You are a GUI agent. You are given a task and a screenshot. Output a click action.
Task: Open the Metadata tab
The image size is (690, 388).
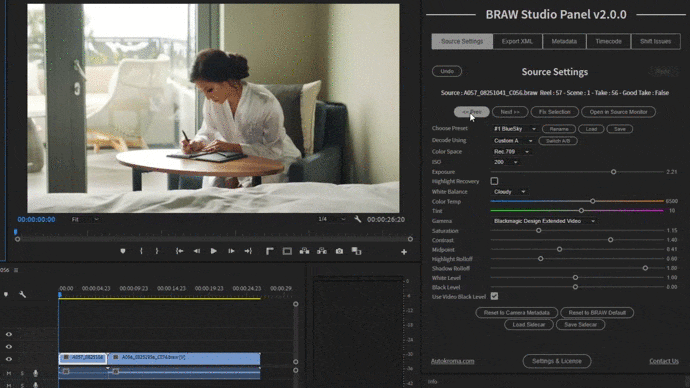coord(564,41)
